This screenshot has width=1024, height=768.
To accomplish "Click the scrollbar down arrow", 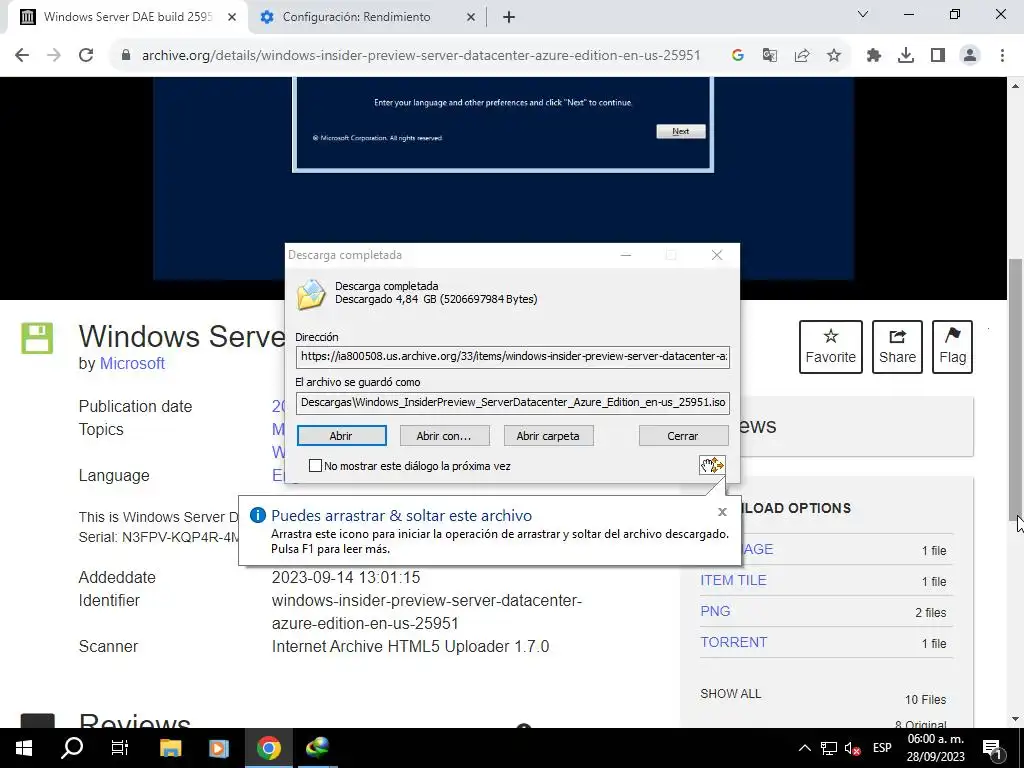I will [1016, 719].
